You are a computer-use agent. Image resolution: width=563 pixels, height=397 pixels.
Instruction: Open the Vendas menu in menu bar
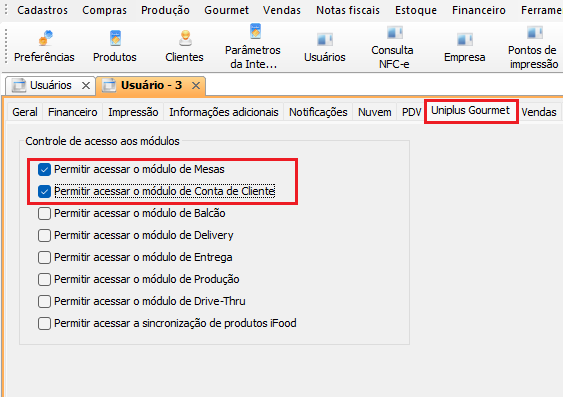pos(282,10)
